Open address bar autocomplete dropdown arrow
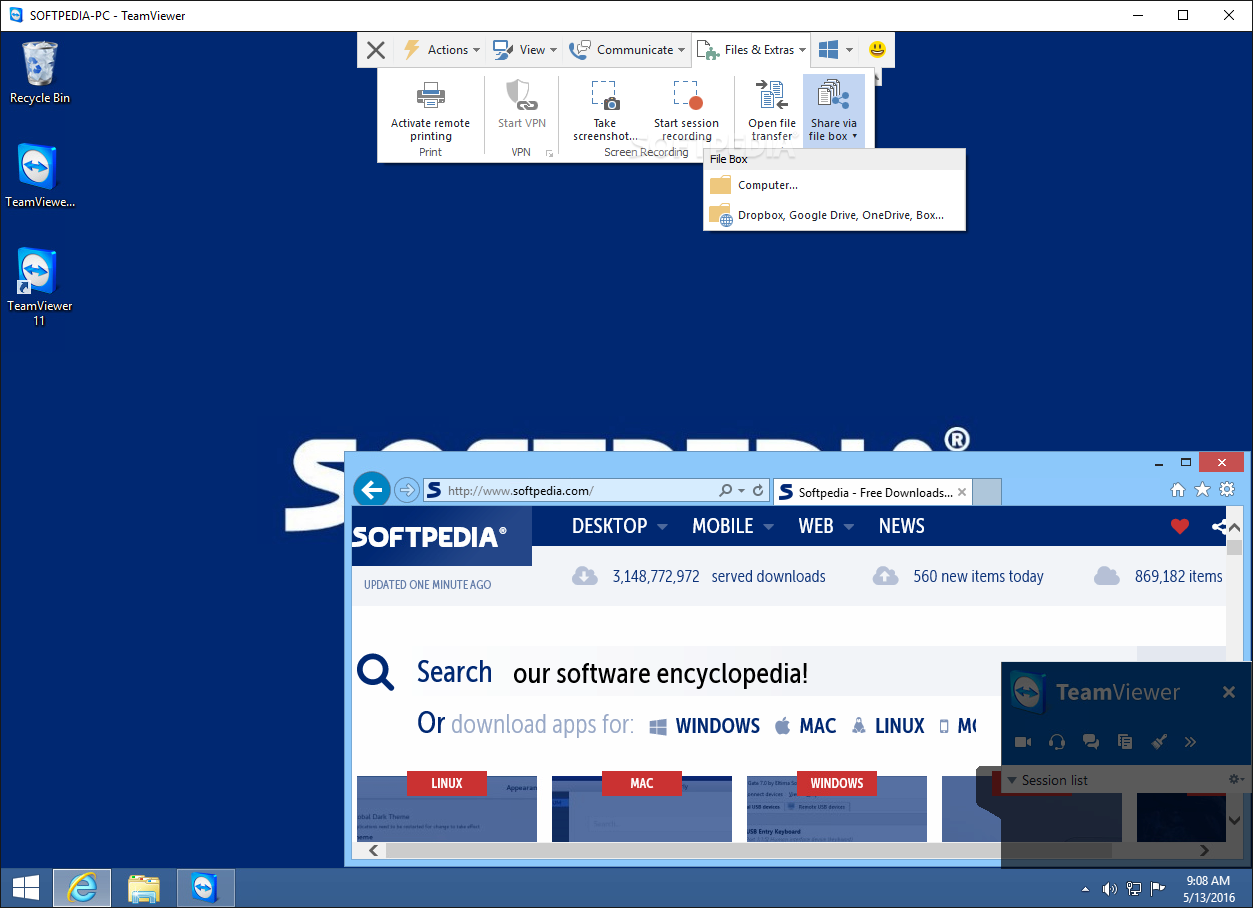The image size is (1253, 908). click(741, 491)
